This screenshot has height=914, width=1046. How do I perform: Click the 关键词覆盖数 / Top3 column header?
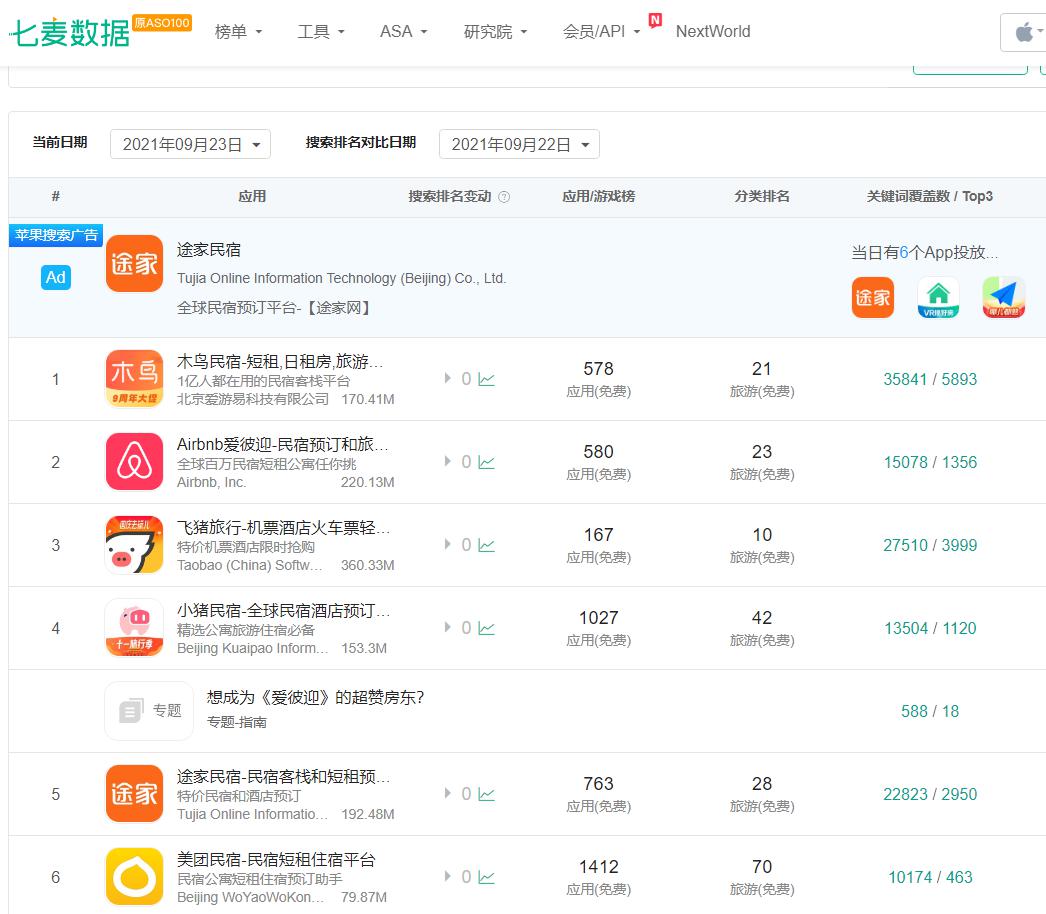[930, 196]
